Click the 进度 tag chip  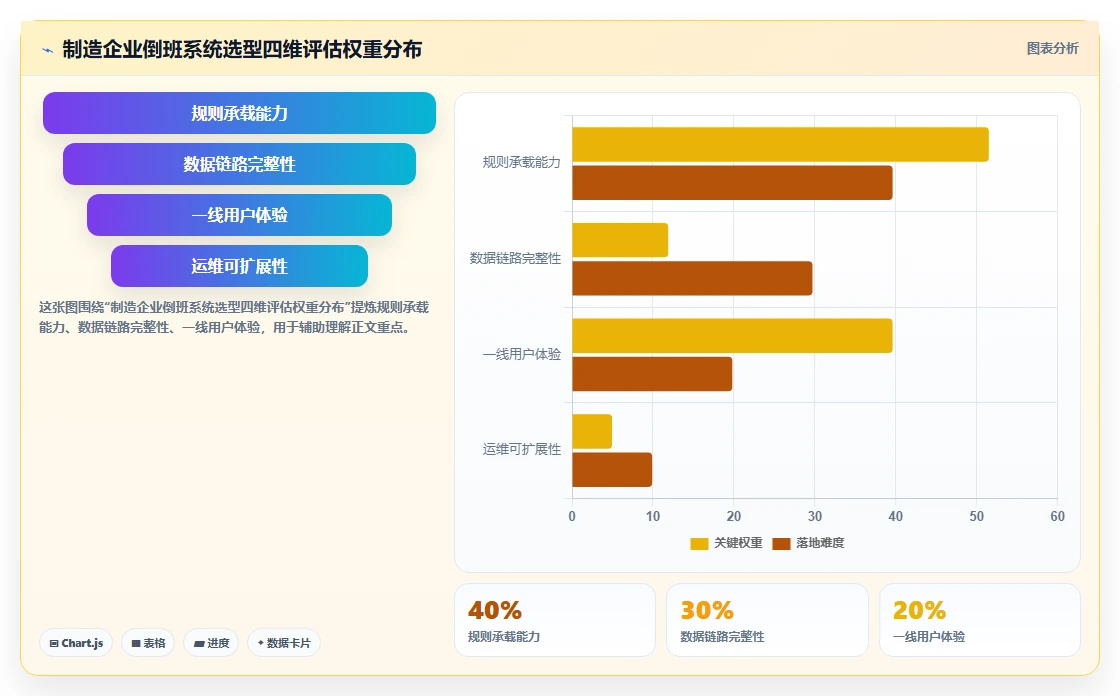211,643
